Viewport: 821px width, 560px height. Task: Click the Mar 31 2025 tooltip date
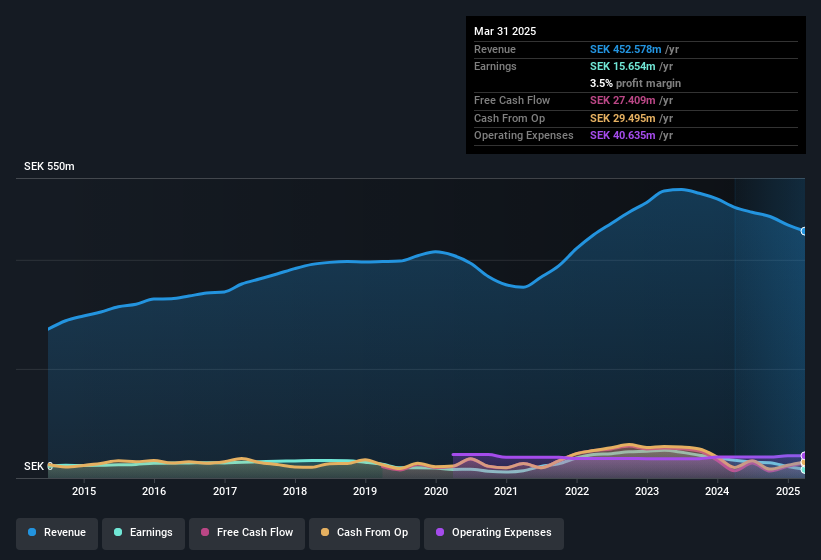505,31
